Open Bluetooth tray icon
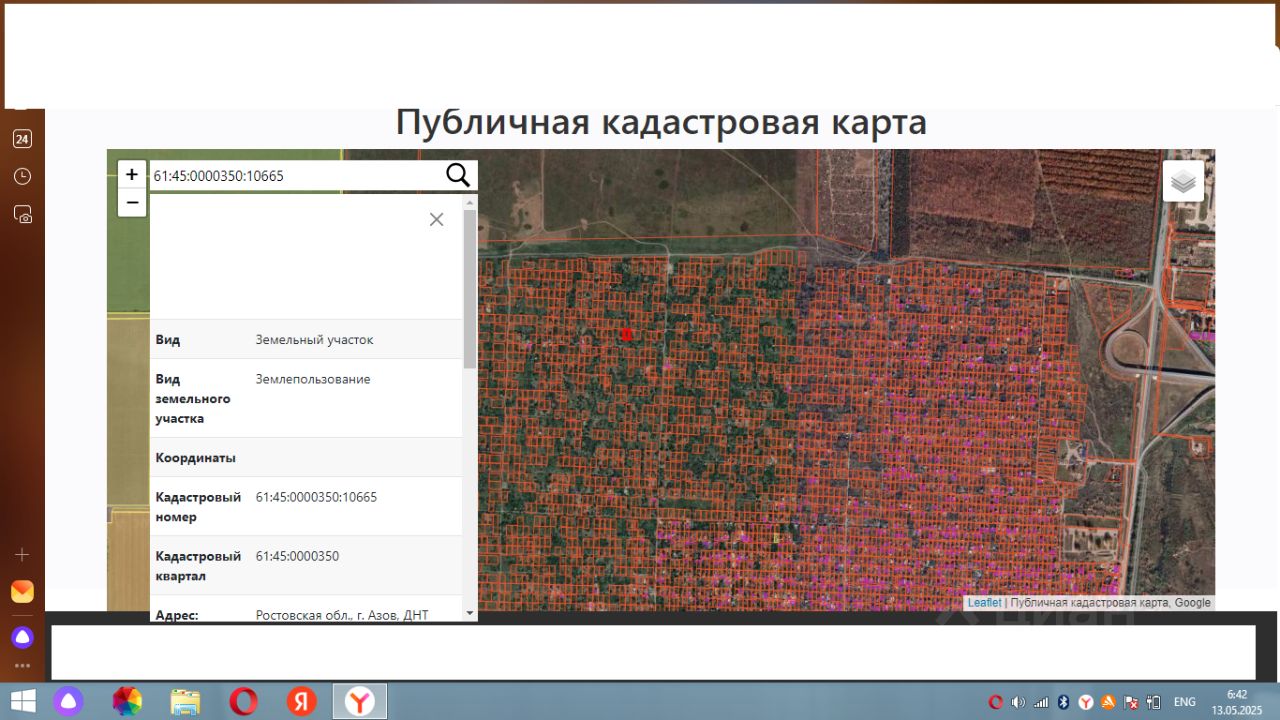 pos(1064,702)
